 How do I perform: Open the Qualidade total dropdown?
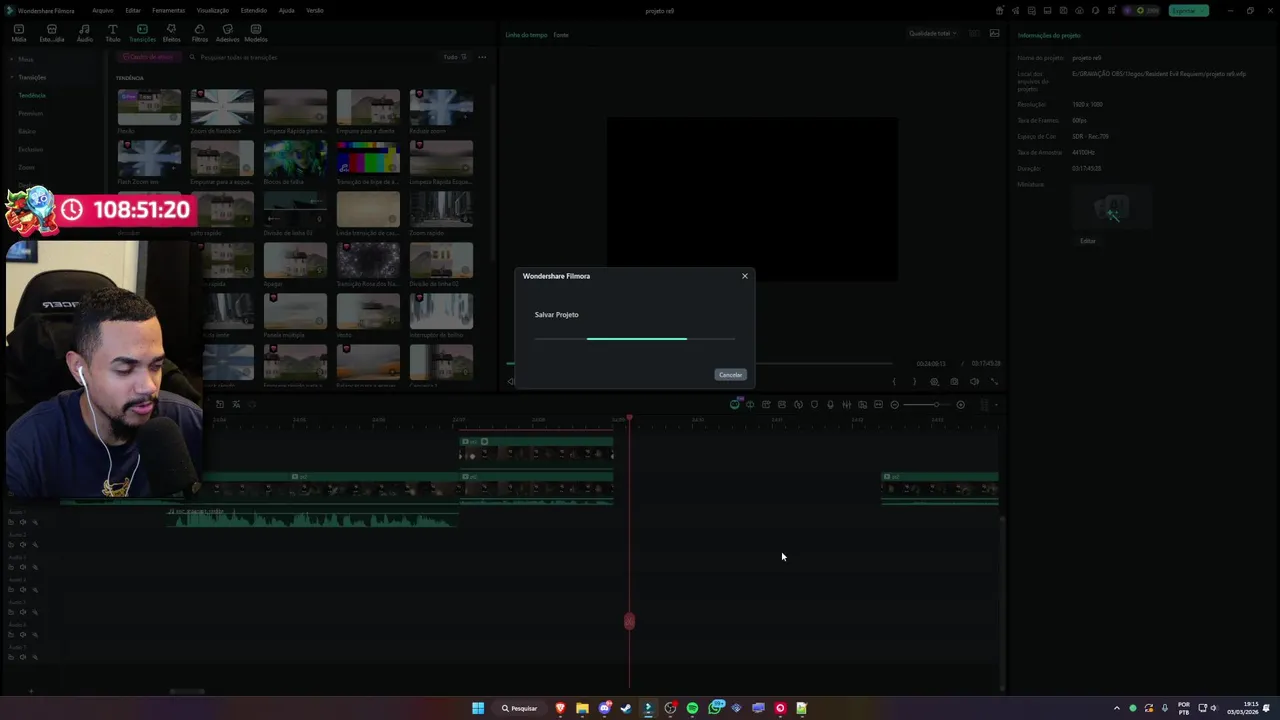(932, 33)
